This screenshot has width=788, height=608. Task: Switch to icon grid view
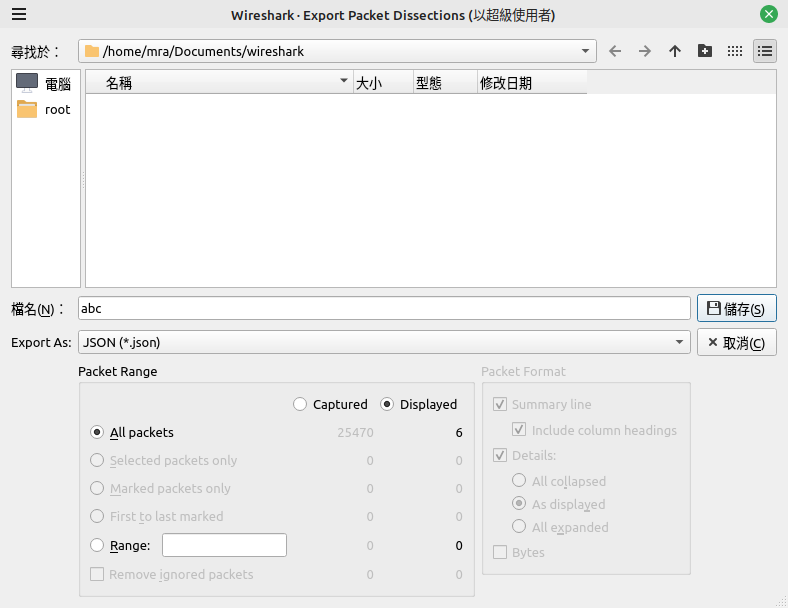coord(735,51)
